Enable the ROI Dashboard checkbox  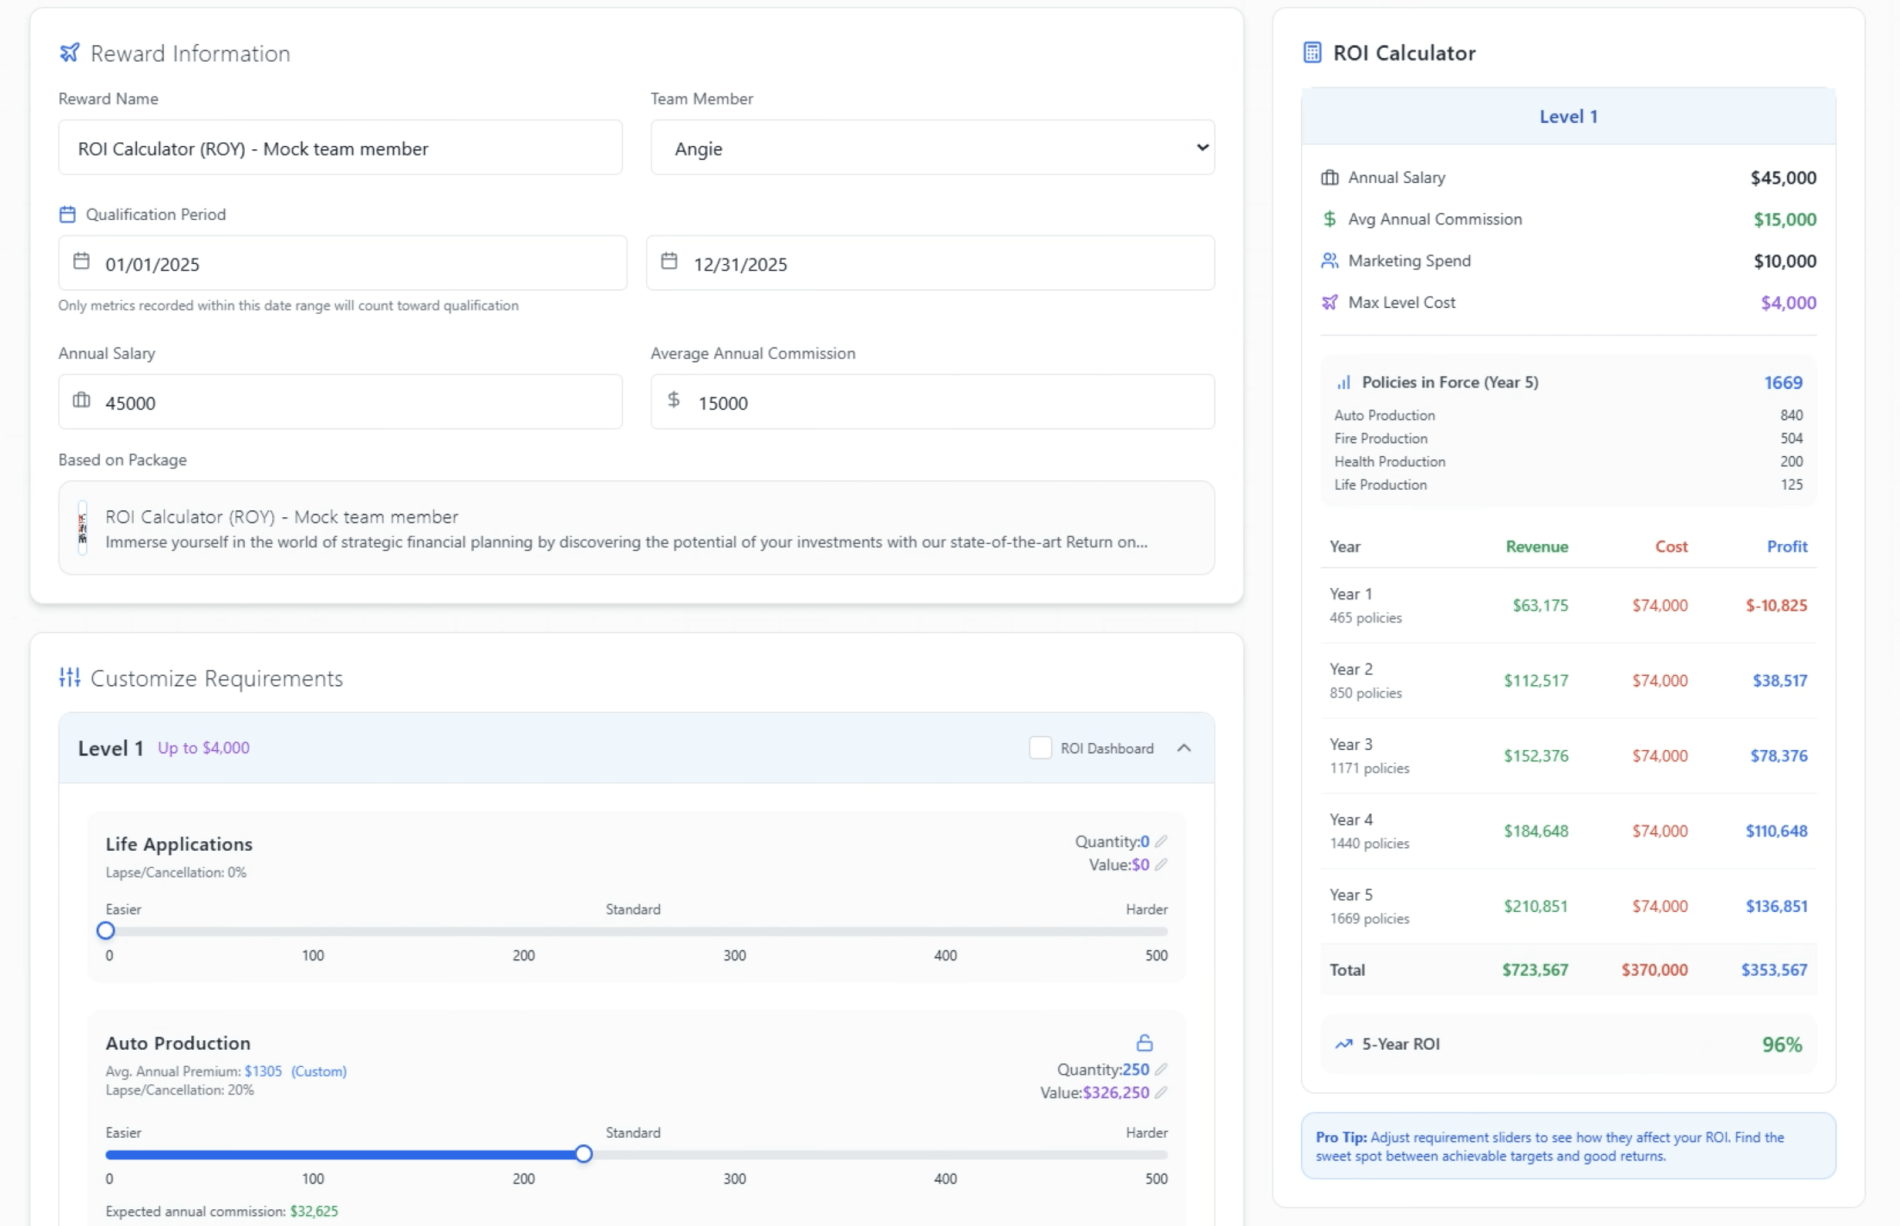coord(1040,748)
